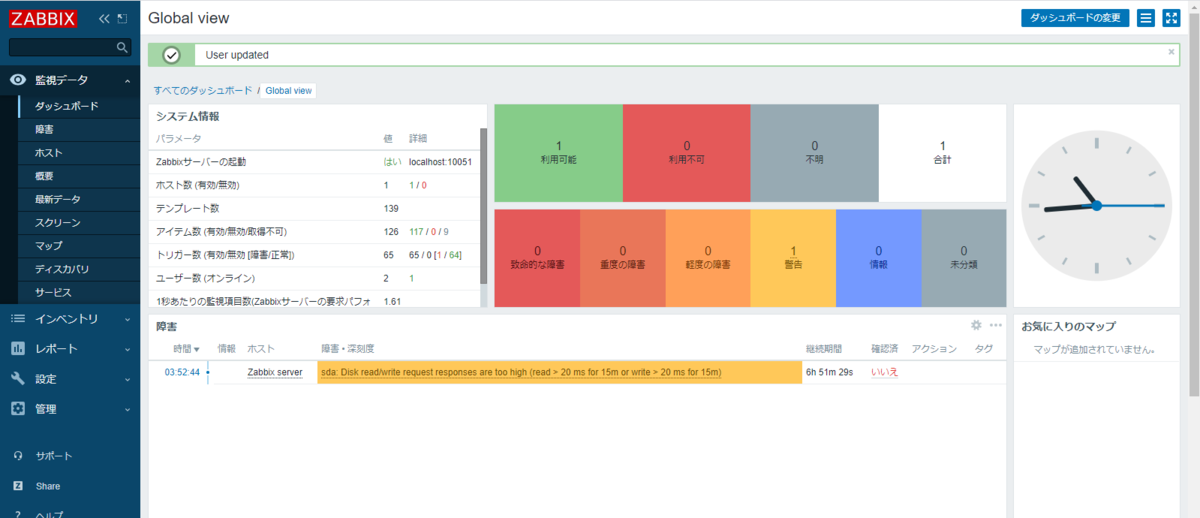Open 概要 in the sidebar menu
1200x518 pixels.
(44, 176)
